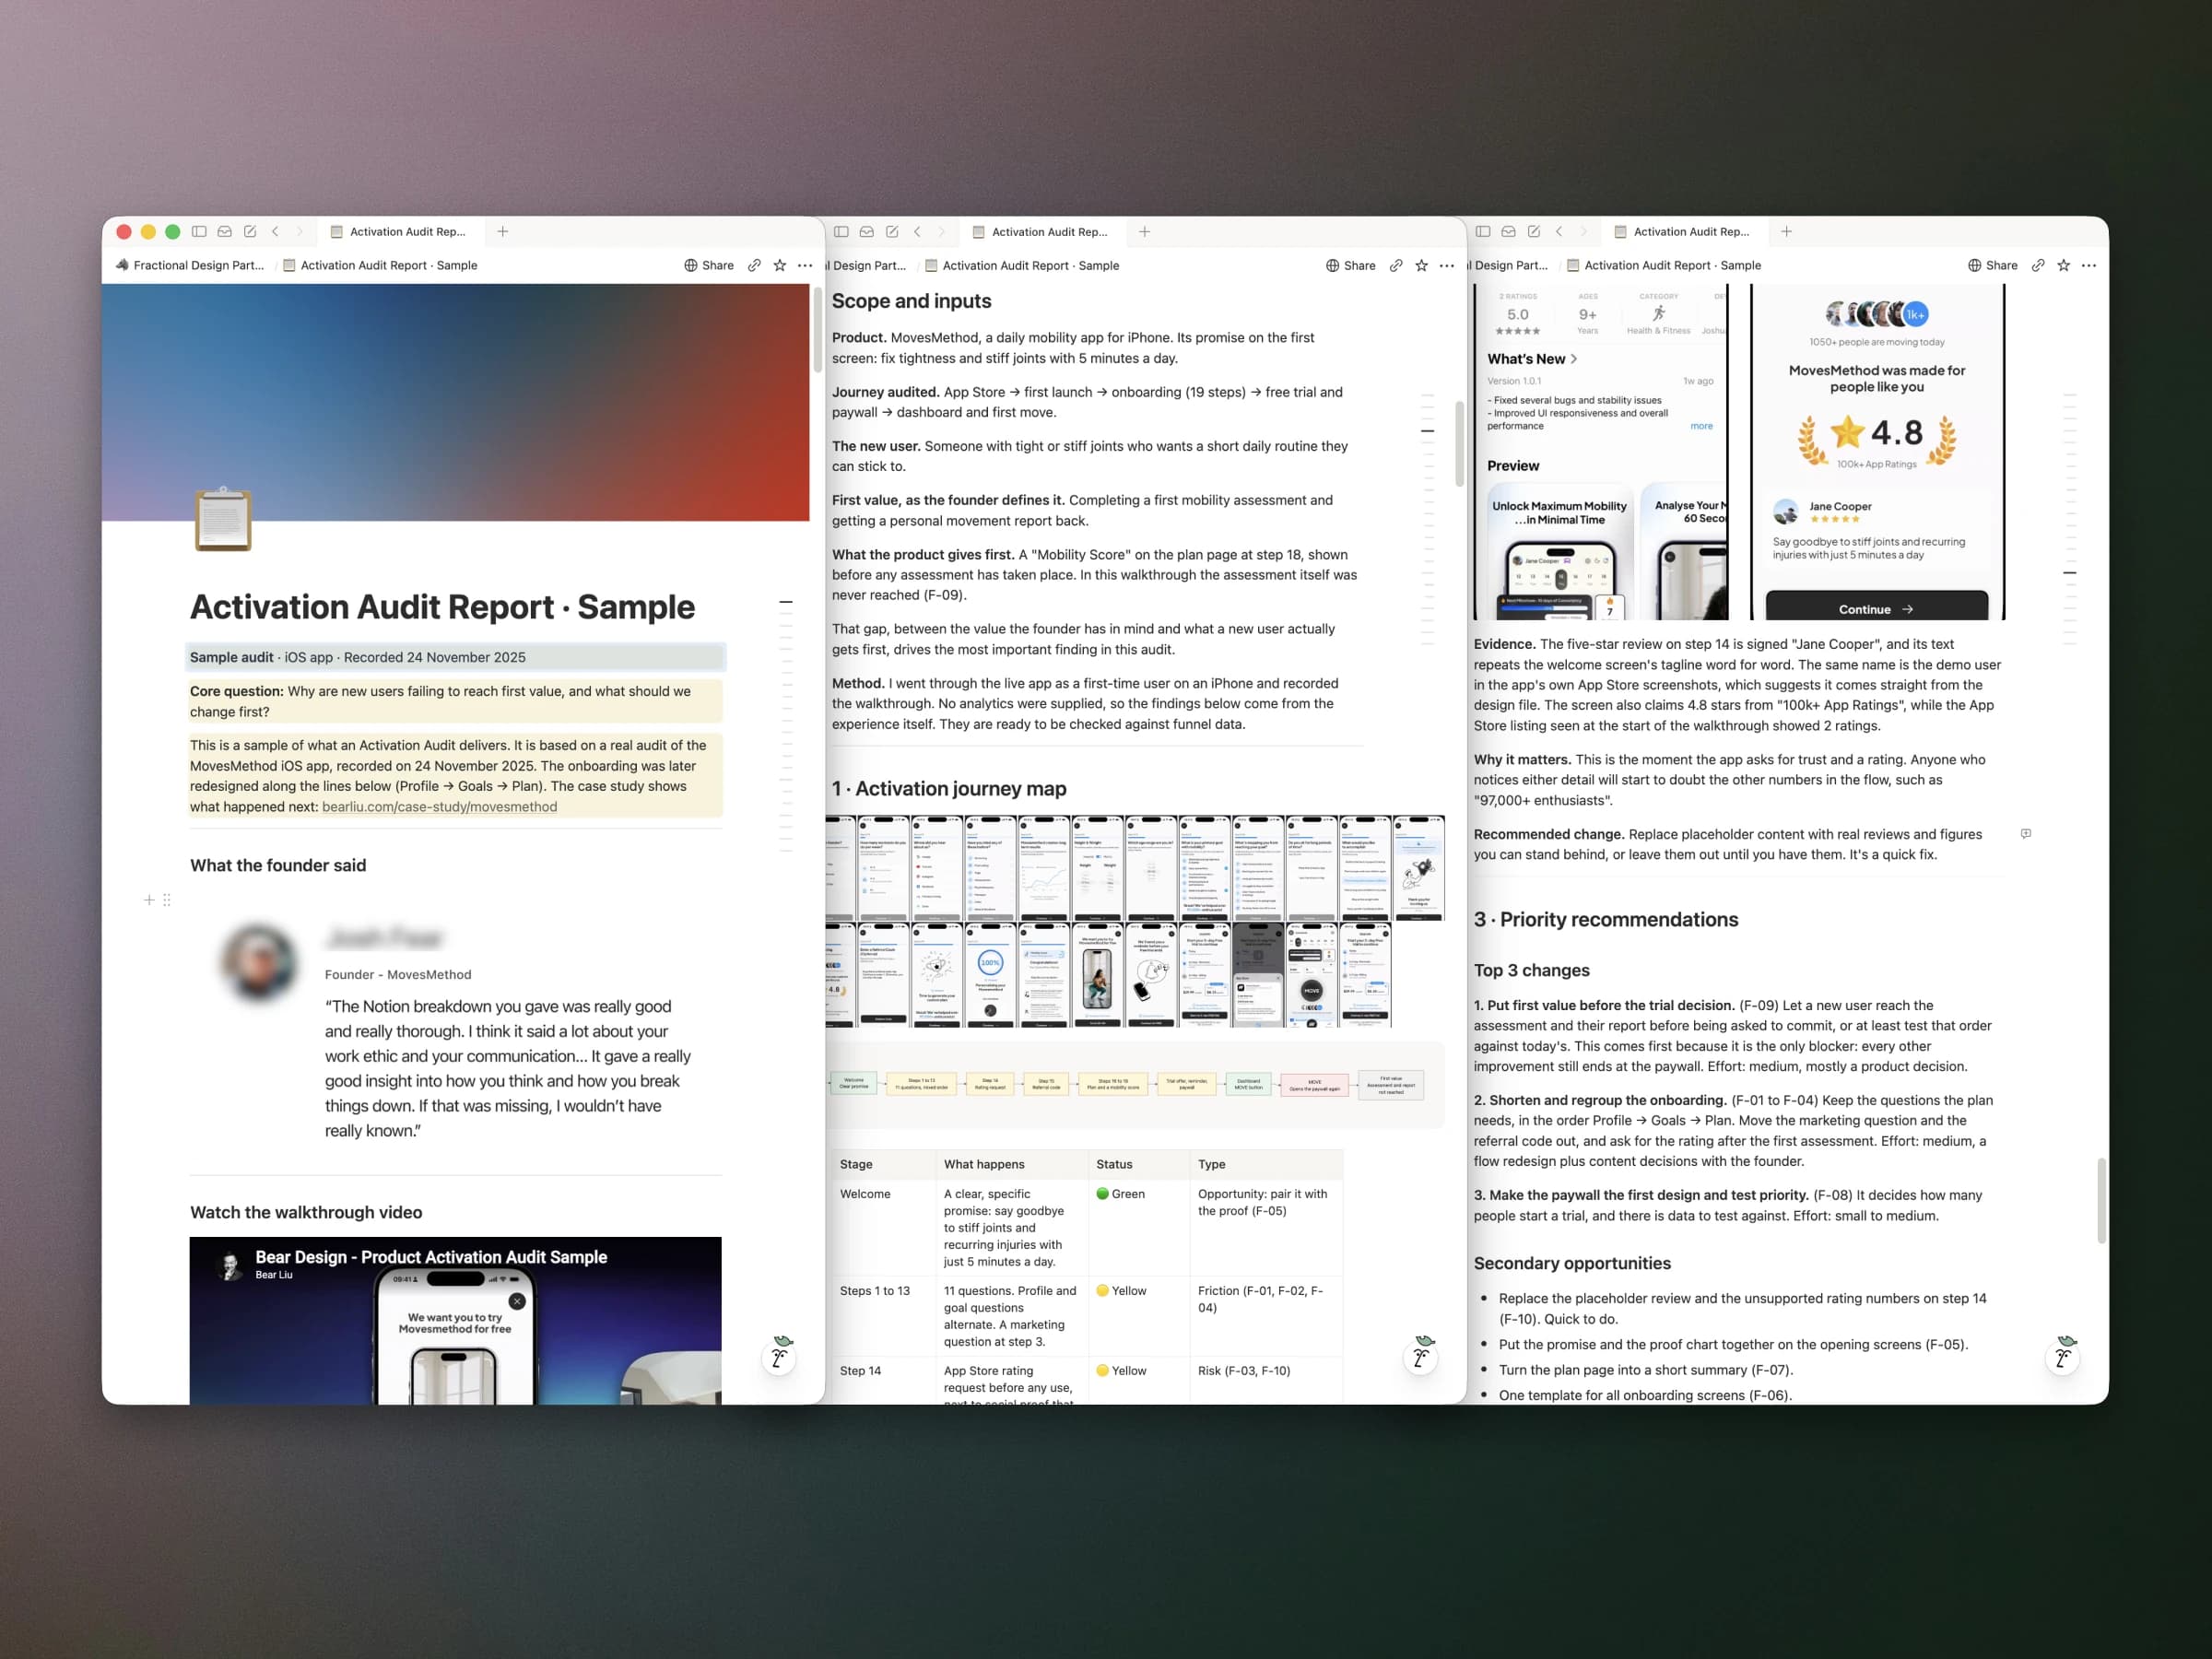2212x1659 pixels.
Task: Toggle the sidebar in the middle window
Action: [x=841, y=231]
